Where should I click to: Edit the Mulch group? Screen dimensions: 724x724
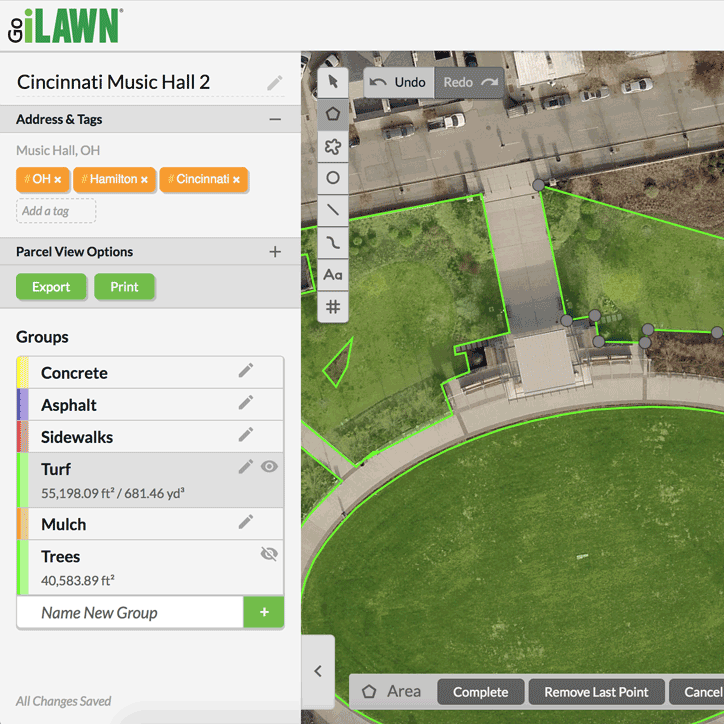(x=246, y=522)
